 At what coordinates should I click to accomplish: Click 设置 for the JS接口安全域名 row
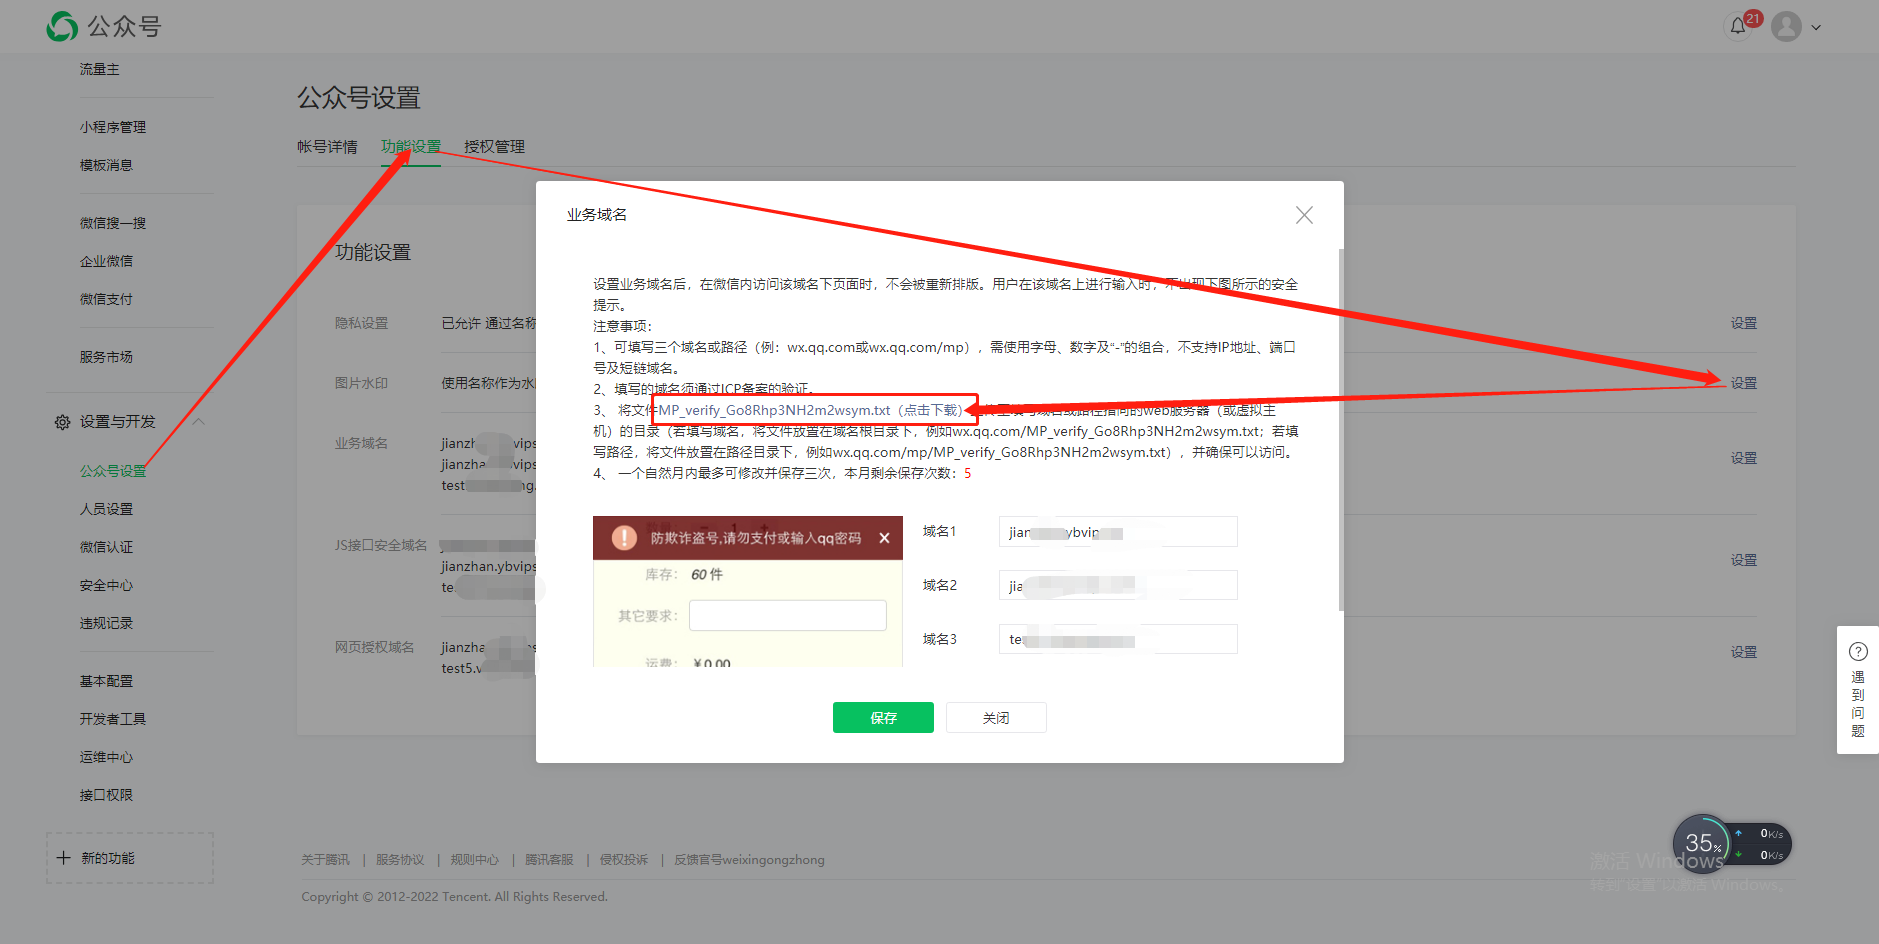point(1743,560)
